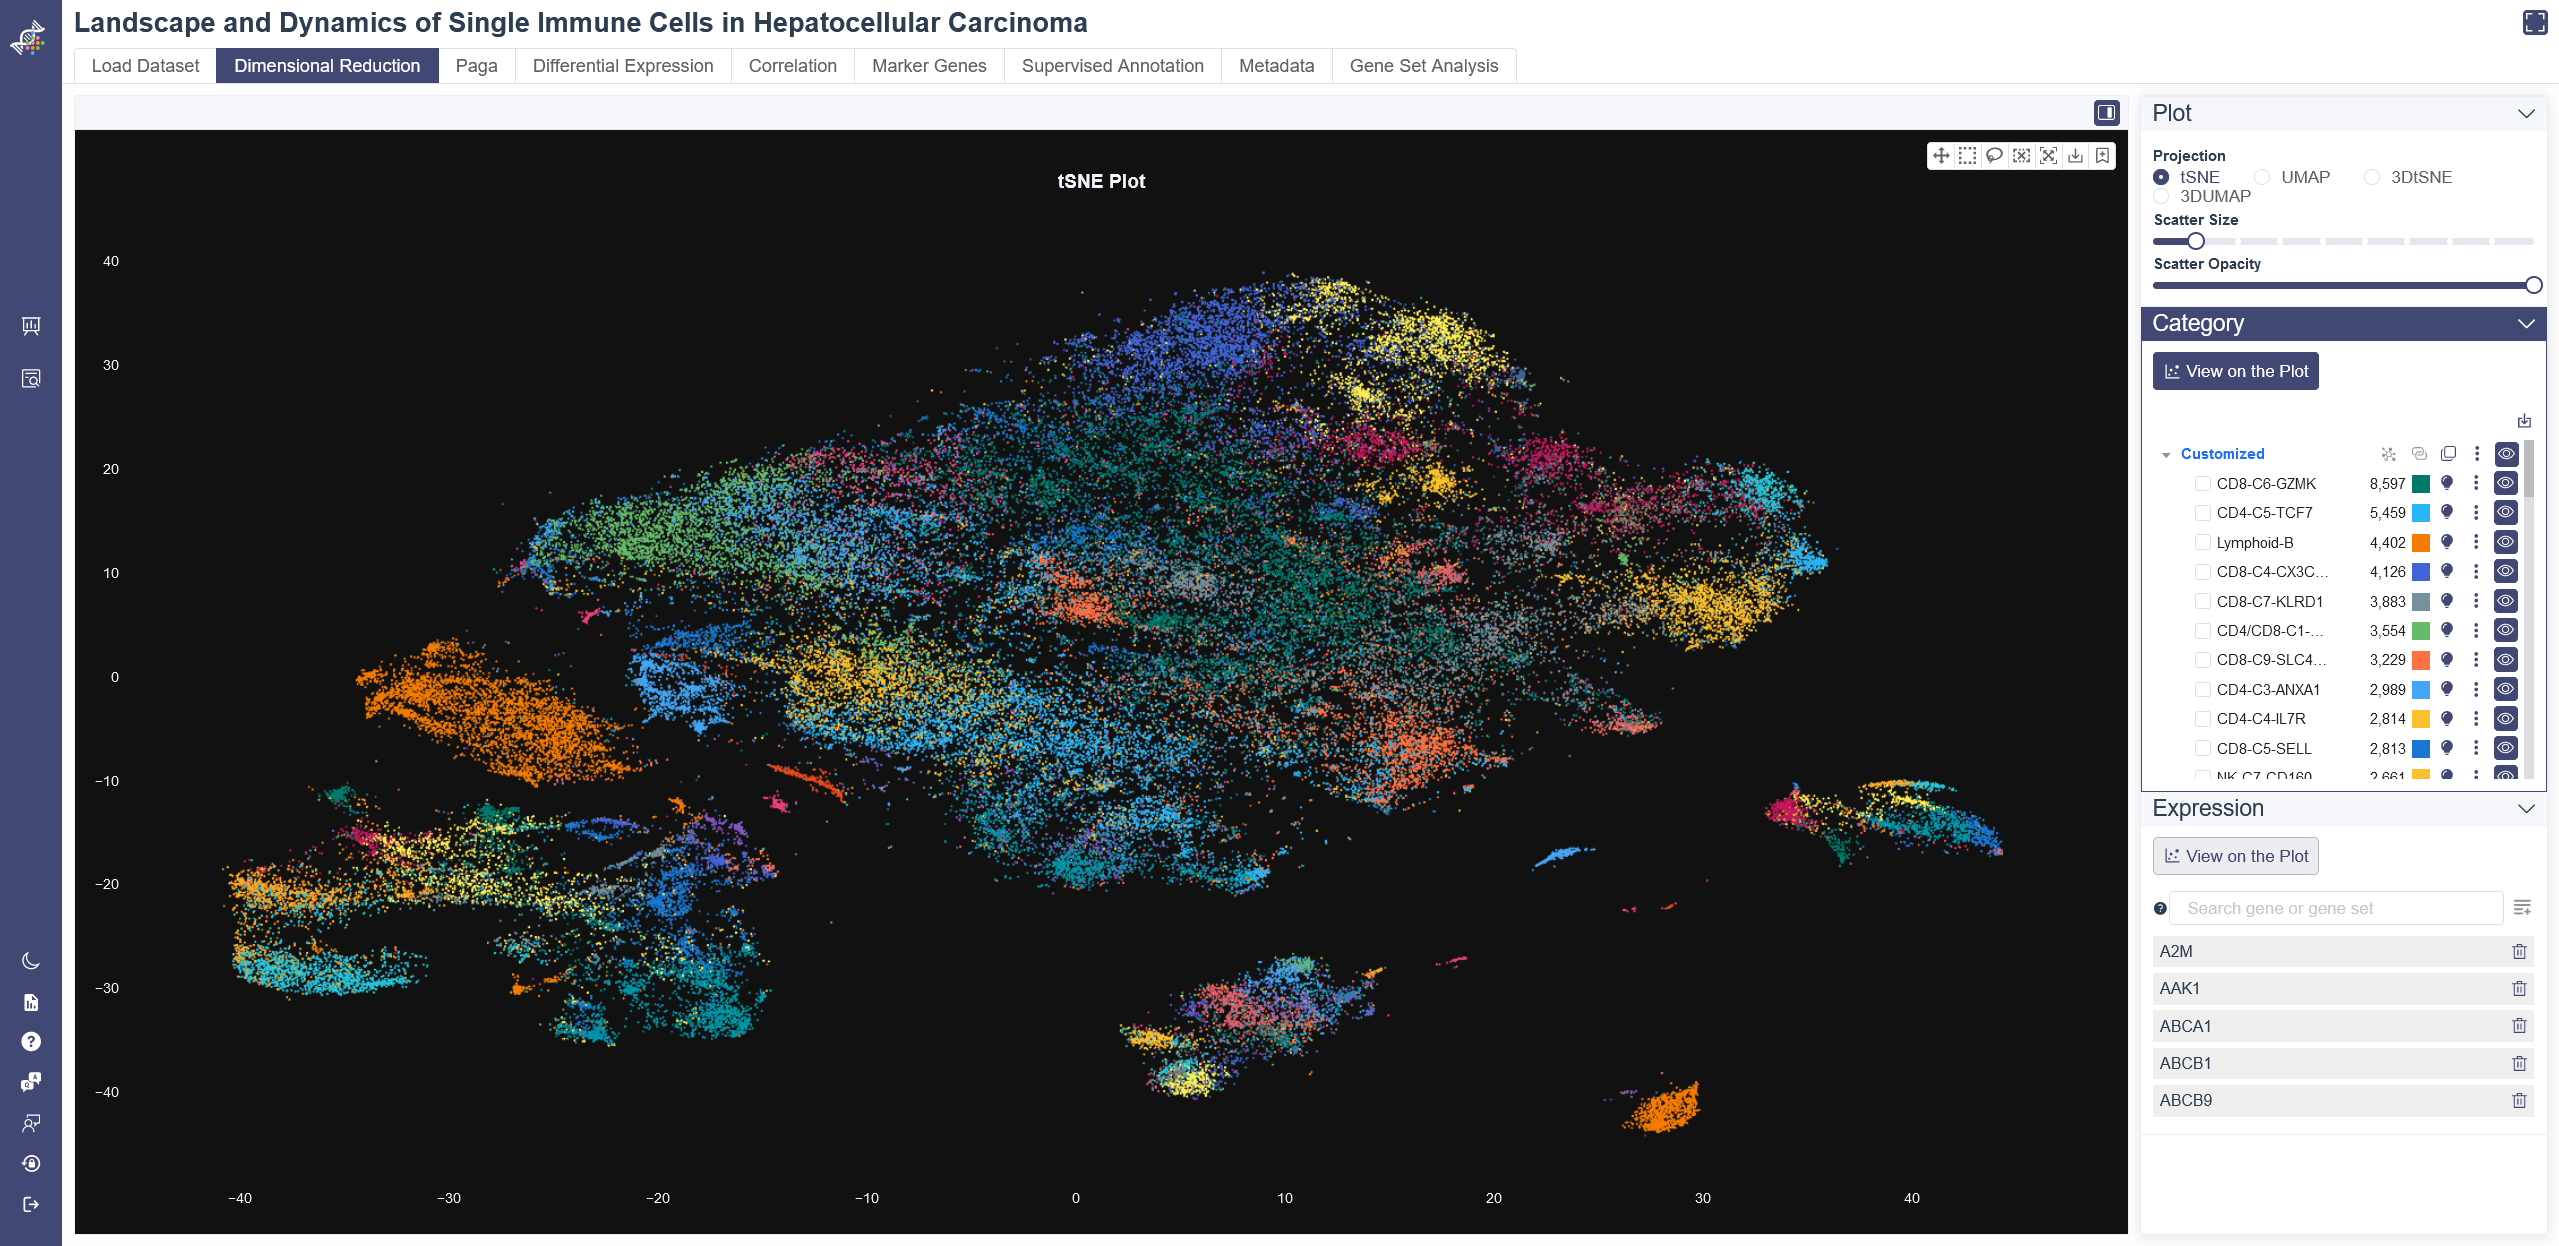Screen dimensions: 2559x1246
Task: Reset plot axes to fit
Action: click(2048, 156)
